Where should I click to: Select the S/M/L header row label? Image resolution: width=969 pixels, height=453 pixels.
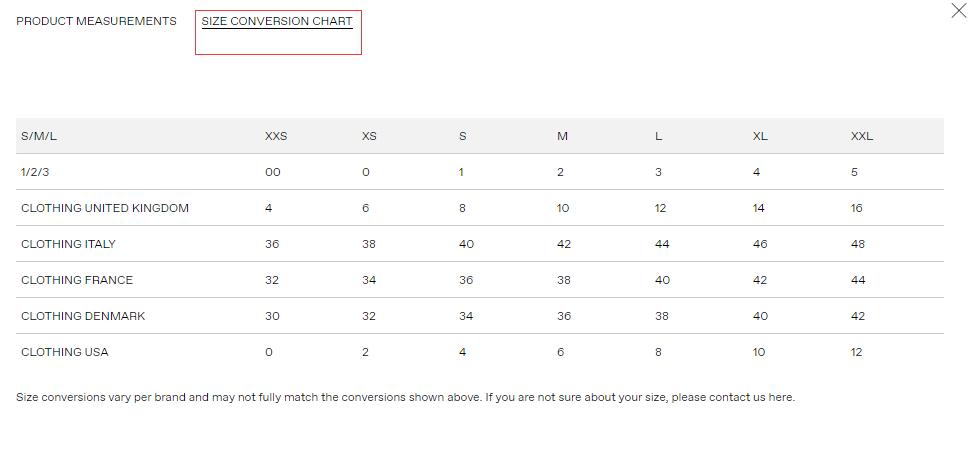coord(39,136)
